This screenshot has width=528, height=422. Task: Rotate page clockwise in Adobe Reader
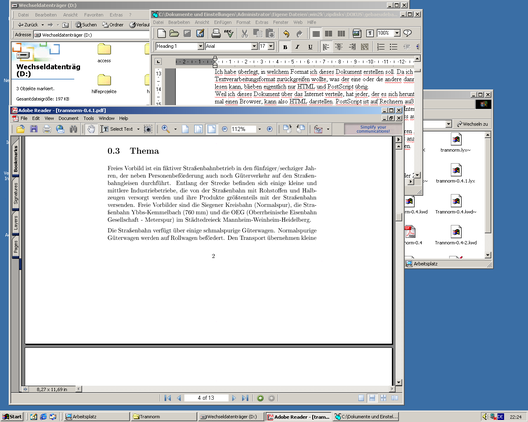287,129
